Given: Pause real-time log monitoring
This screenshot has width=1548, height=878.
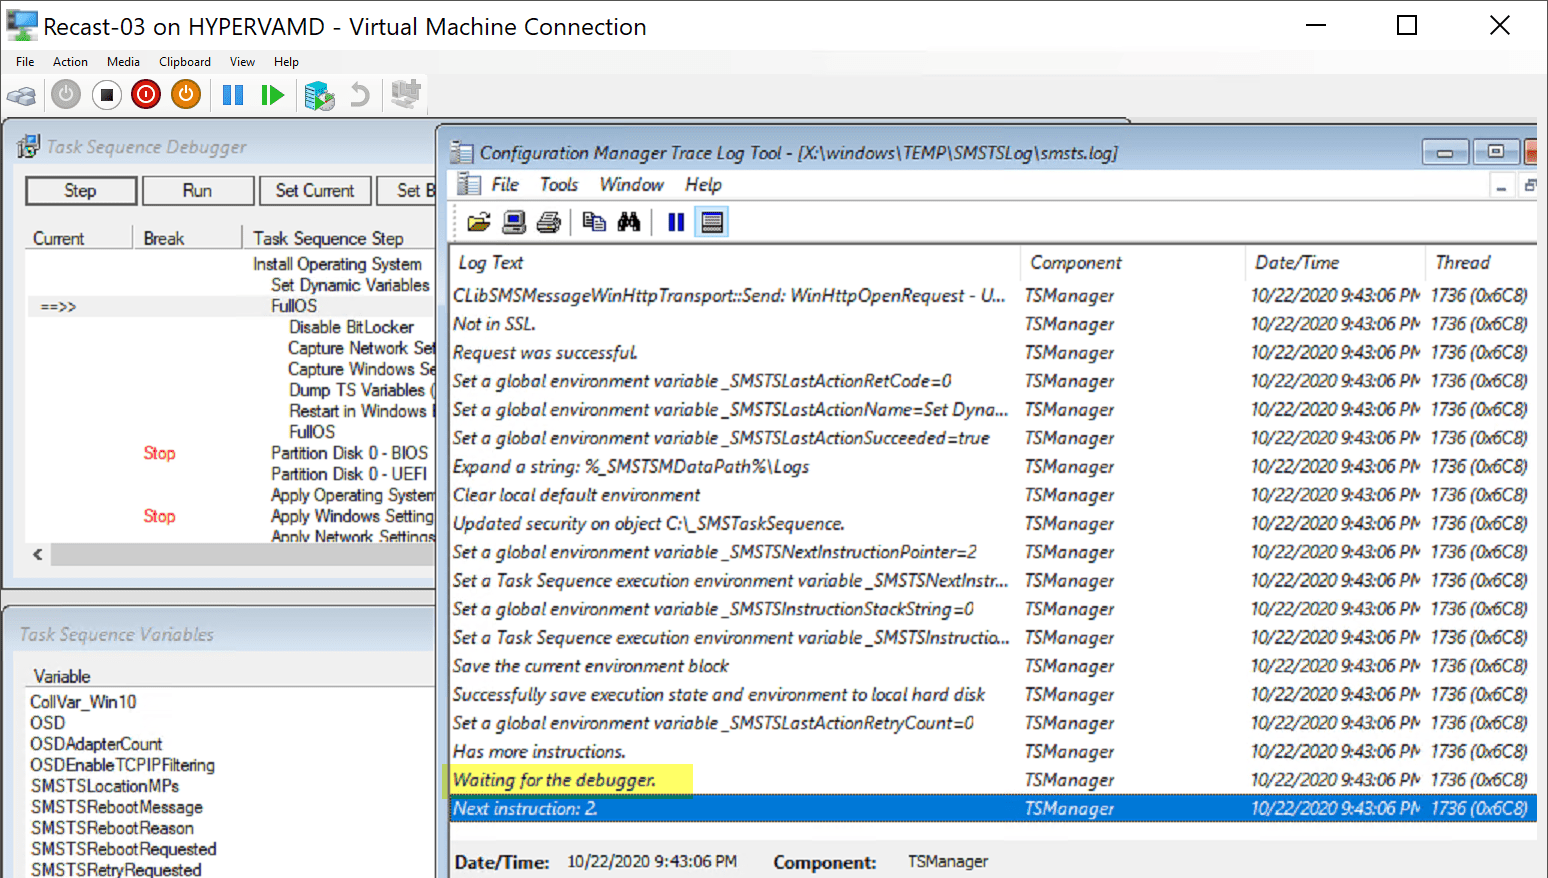Looking at the screenshot, I should [676, 221].
